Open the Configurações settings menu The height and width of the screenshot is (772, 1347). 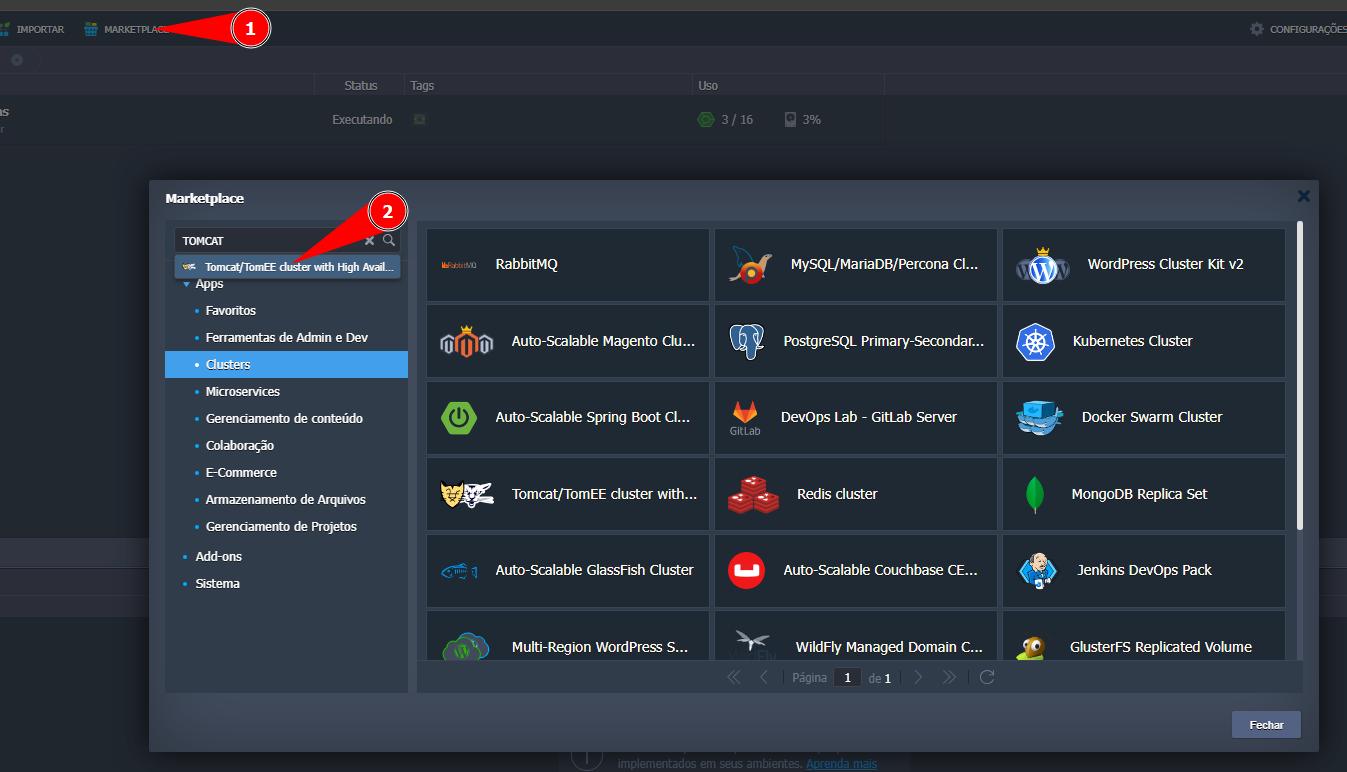pyautogui.click(x=1299, y=30)
